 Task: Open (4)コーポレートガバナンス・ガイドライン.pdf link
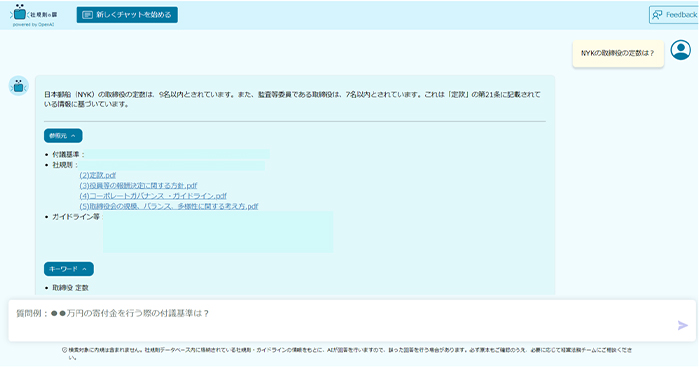click(x=153, y=196)
